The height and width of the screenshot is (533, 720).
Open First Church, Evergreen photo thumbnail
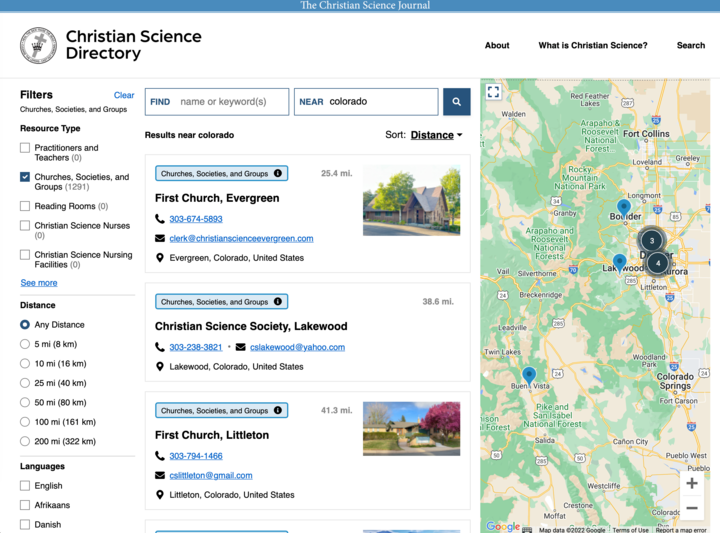click(411, 200)
